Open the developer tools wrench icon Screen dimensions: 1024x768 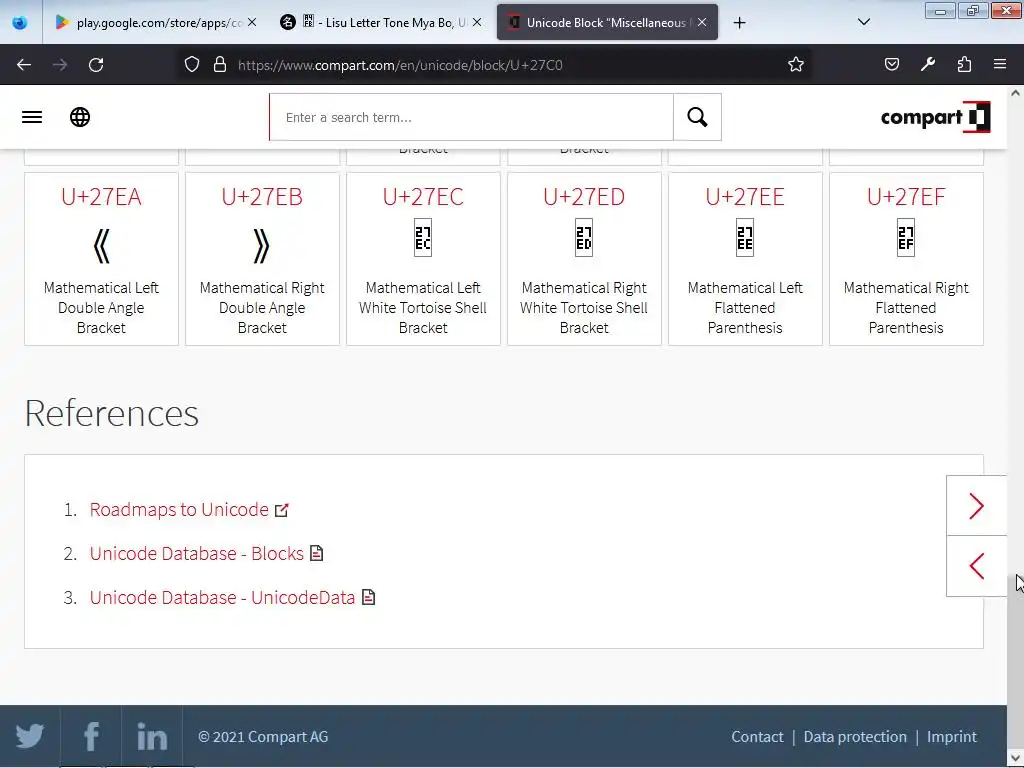pos(928,65)
